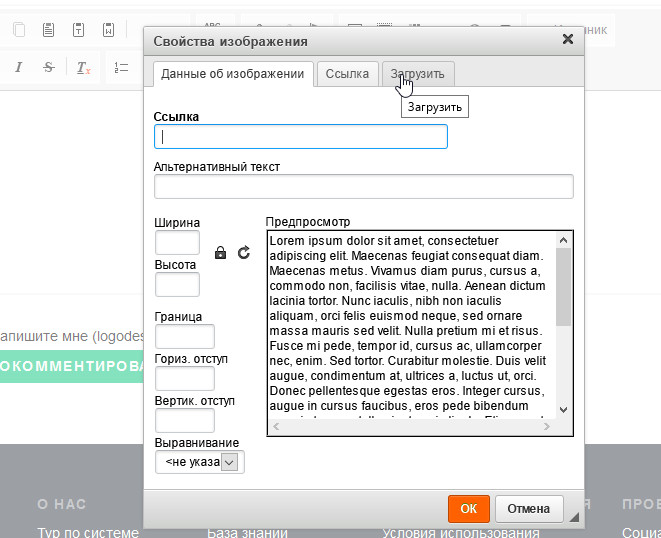Click the dialog resize grip corner
Image resolution: width=661 pixels, height=538 pixels.
tap(574, 517)
